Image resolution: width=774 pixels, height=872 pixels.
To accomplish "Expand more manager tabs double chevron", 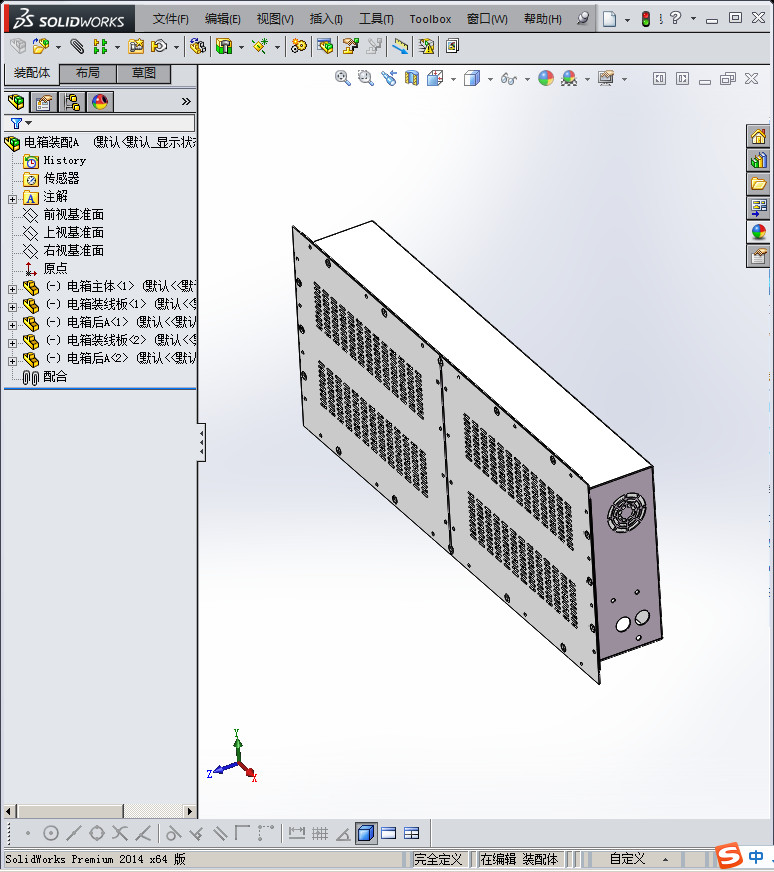I will 186,102.
